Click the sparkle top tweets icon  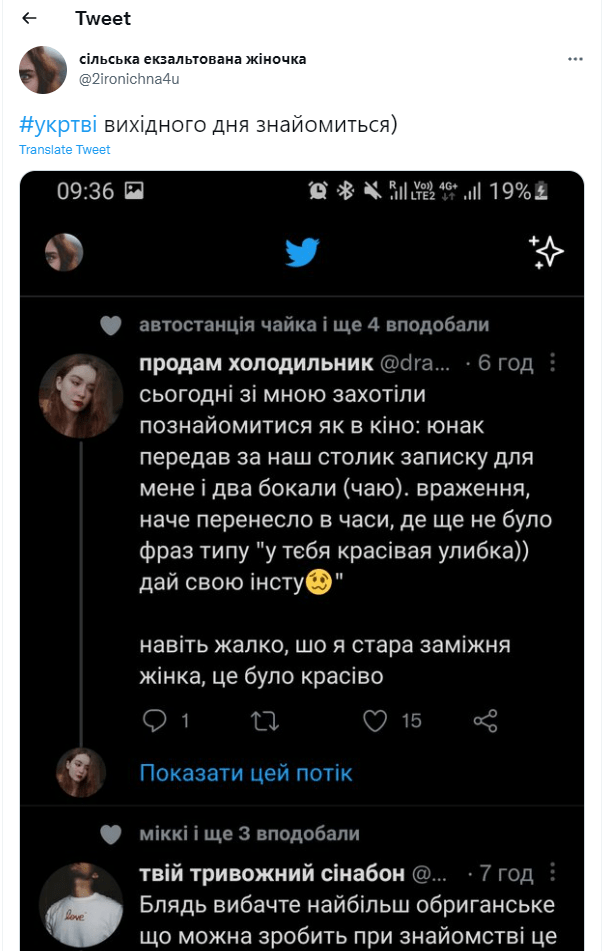pos(546,253)
